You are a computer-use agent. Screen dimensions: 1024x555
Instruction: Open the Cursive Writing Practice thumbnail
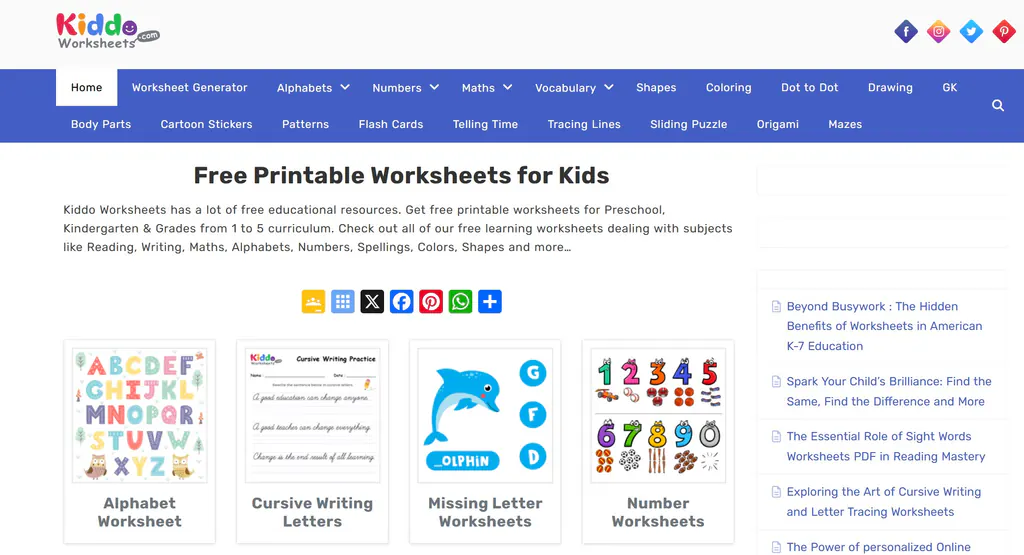click(x=312, y=415)
